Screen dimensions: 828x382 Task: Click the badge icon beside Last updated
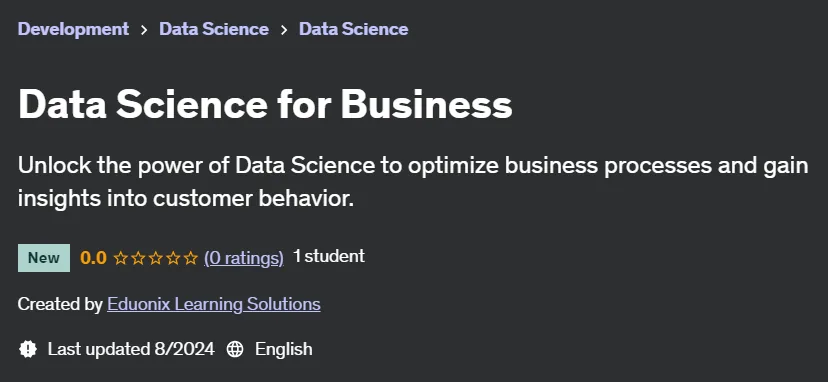pyautogui.click(x=27, y=349)
